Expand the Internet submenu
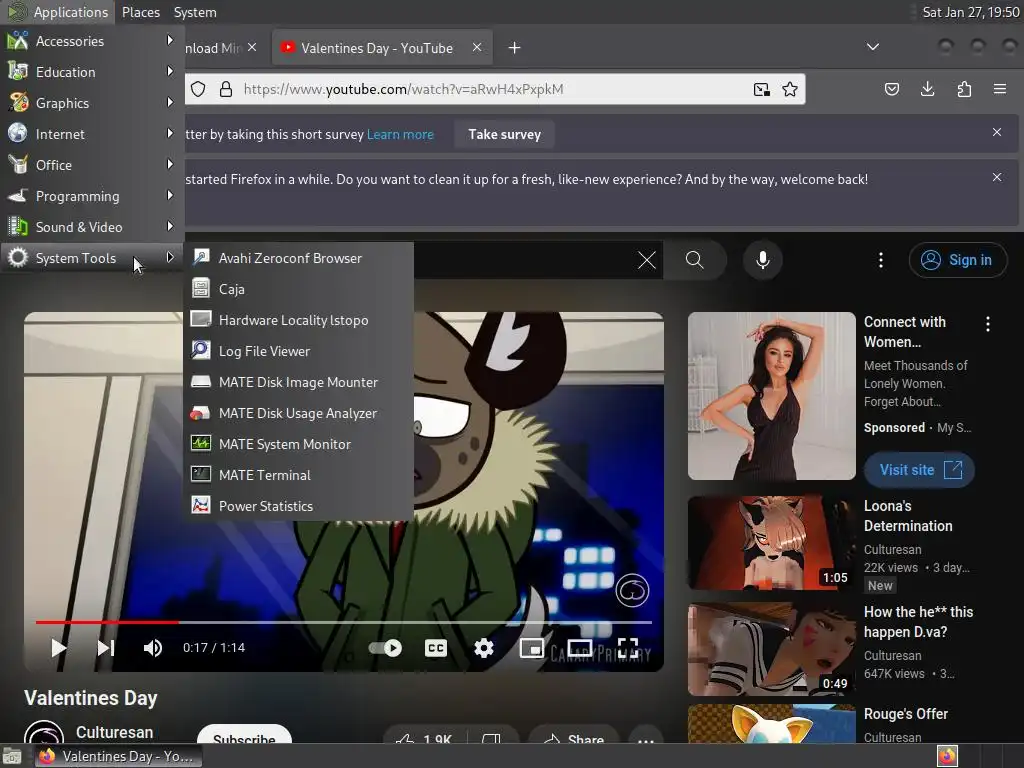Viewport: 1024px width, 768px height. click(91, 134)
